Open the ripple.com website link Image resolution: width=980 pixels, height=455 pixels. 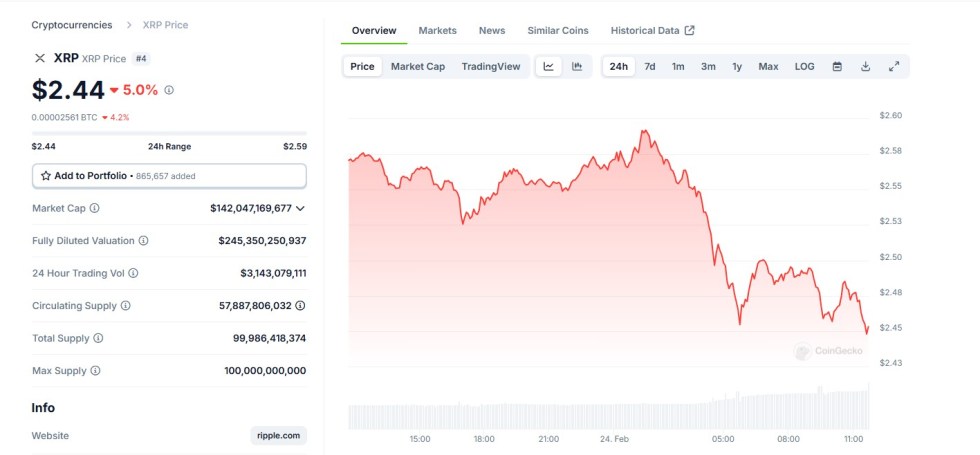click(x=278, y=436)
